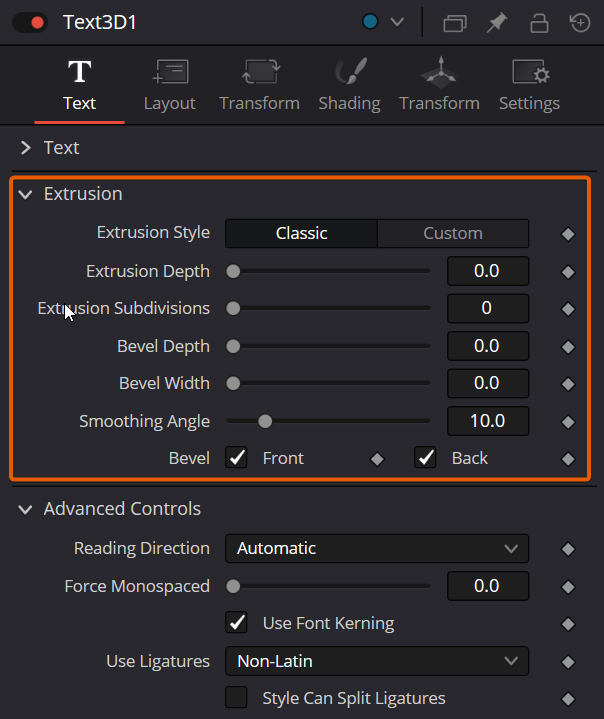The width and height of the screenshot is (604, 719).
Task: Open the Use Ligatures dropdown
Action: 377,661
